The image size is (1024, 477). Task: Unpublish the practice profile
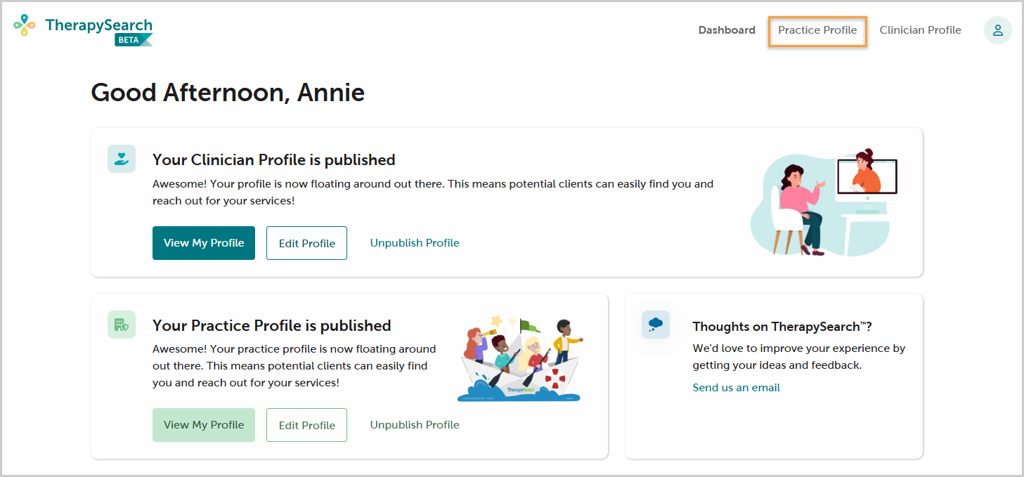[x=415, y=425]
